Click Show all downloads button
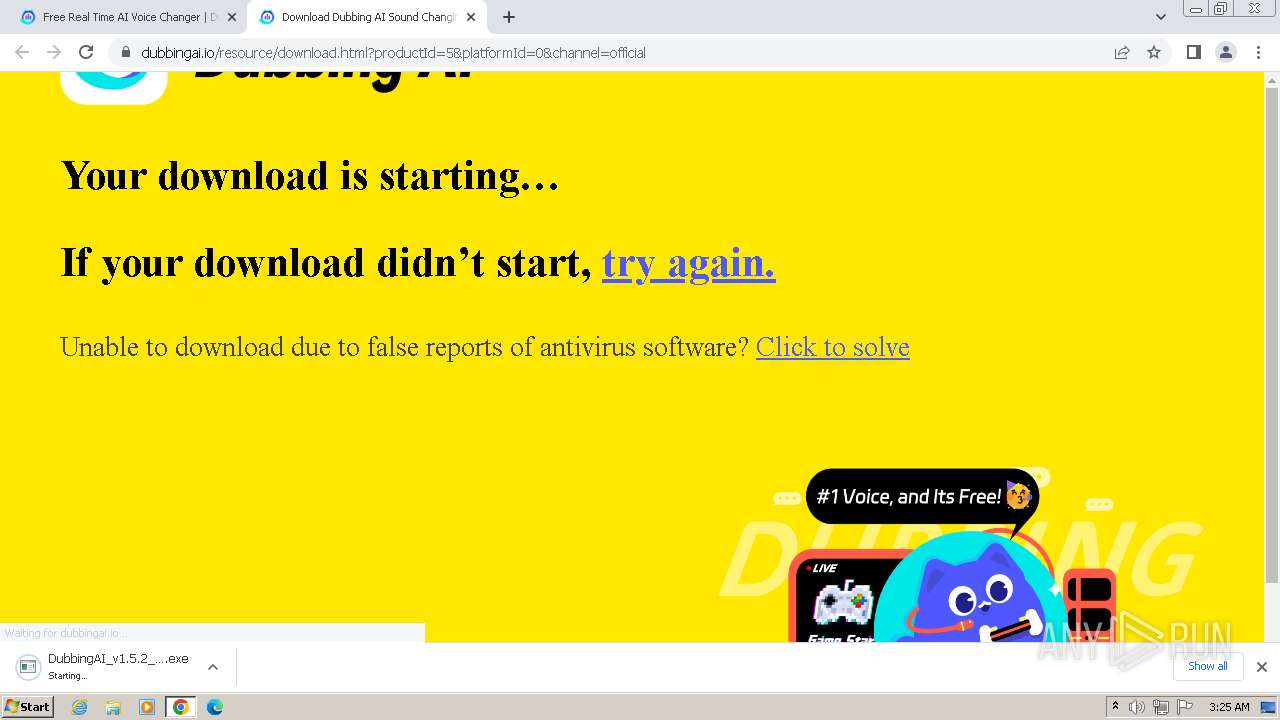Screen dimensions: 1280x720 click(x=1207, y=666)
